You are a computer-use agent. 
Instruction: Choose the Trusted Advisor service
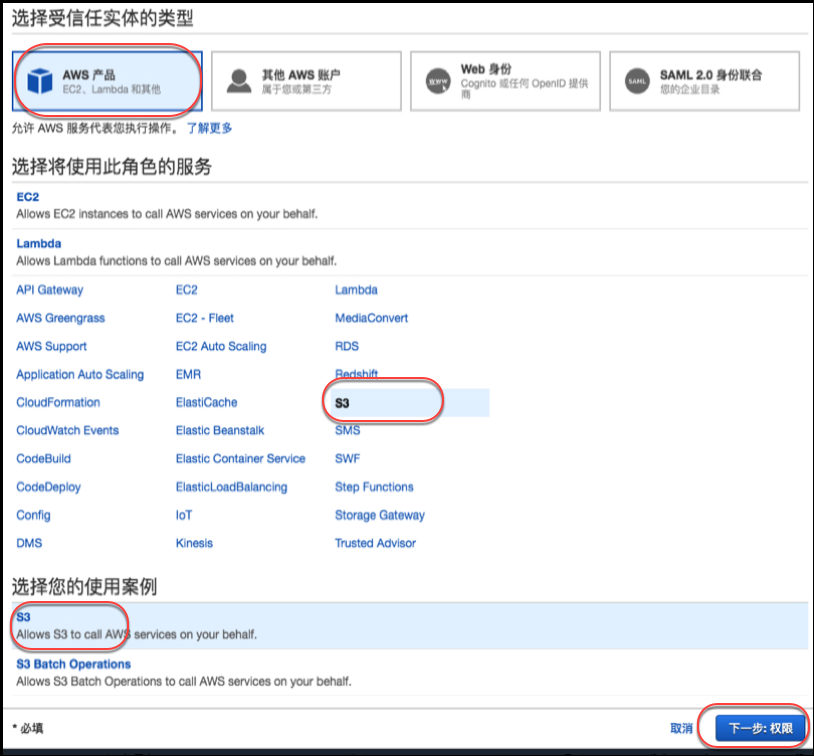(x=375, y=543)
